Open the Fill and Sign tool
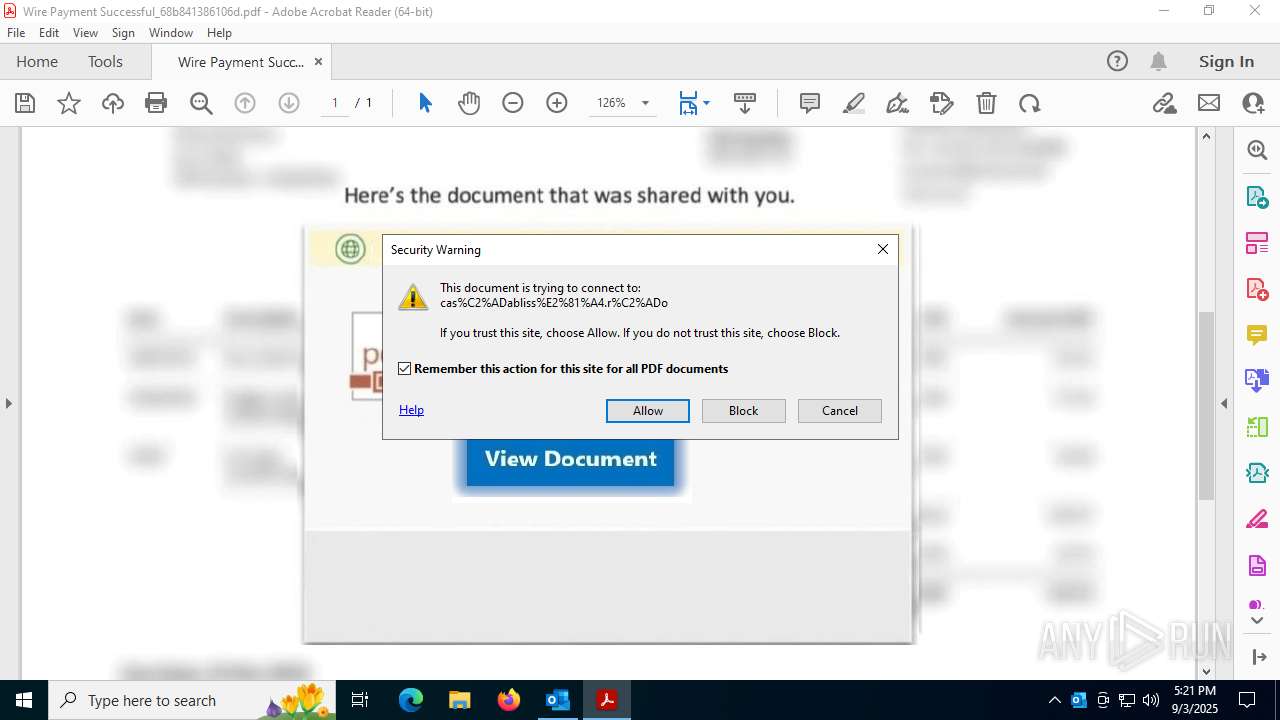 pos(942,103)
